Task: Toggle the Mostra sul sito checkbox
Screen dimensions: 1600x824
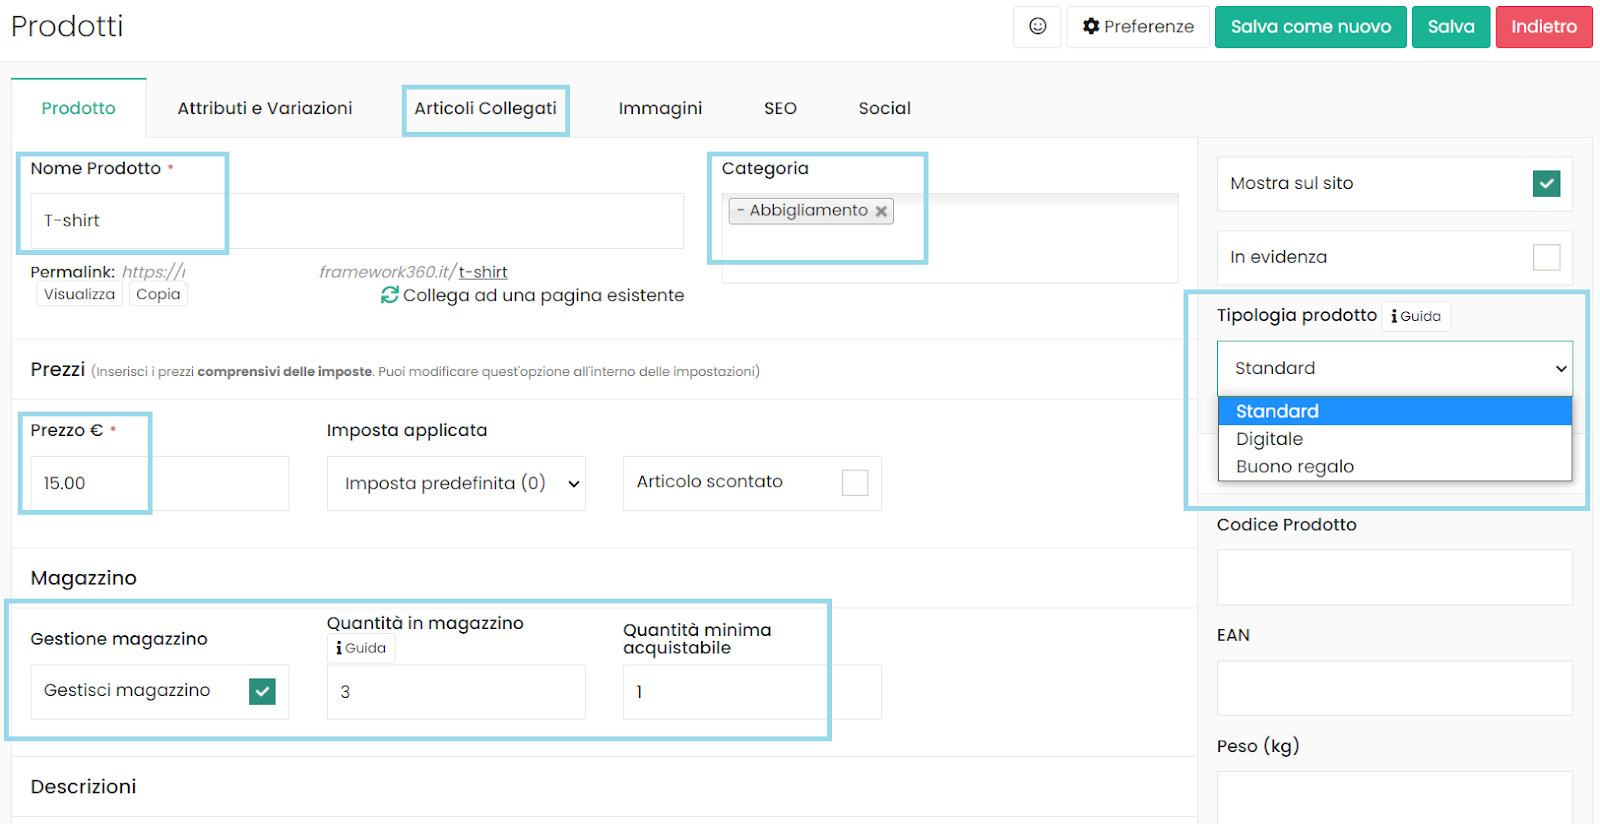Action: point(1546,184)
